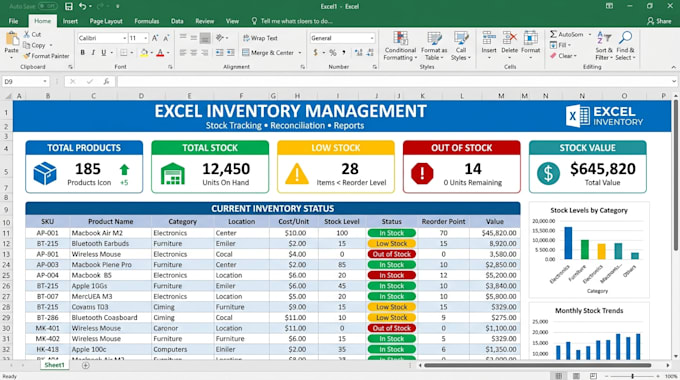Toggle the AutoSave switch
Image resolution: width=680 pixels, height=380 pixels.
pyautogui.click(x=48, y=7)
